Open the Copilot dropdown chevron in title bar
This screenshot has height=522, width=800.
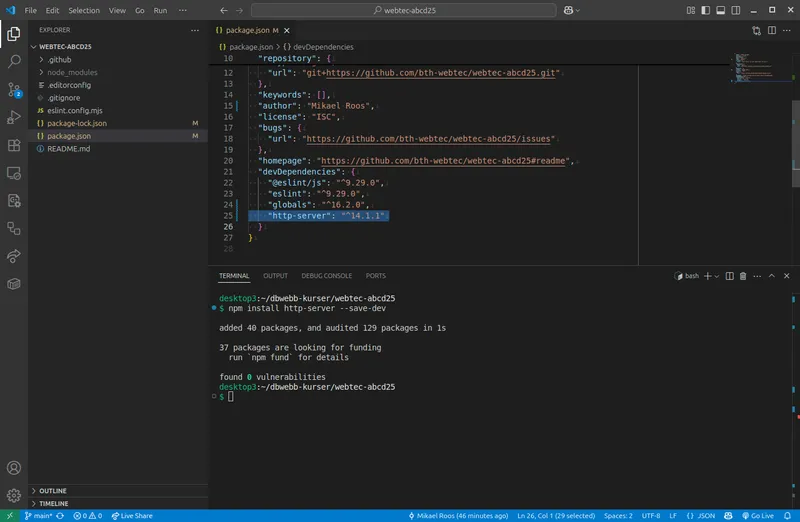tap(578, 10)
